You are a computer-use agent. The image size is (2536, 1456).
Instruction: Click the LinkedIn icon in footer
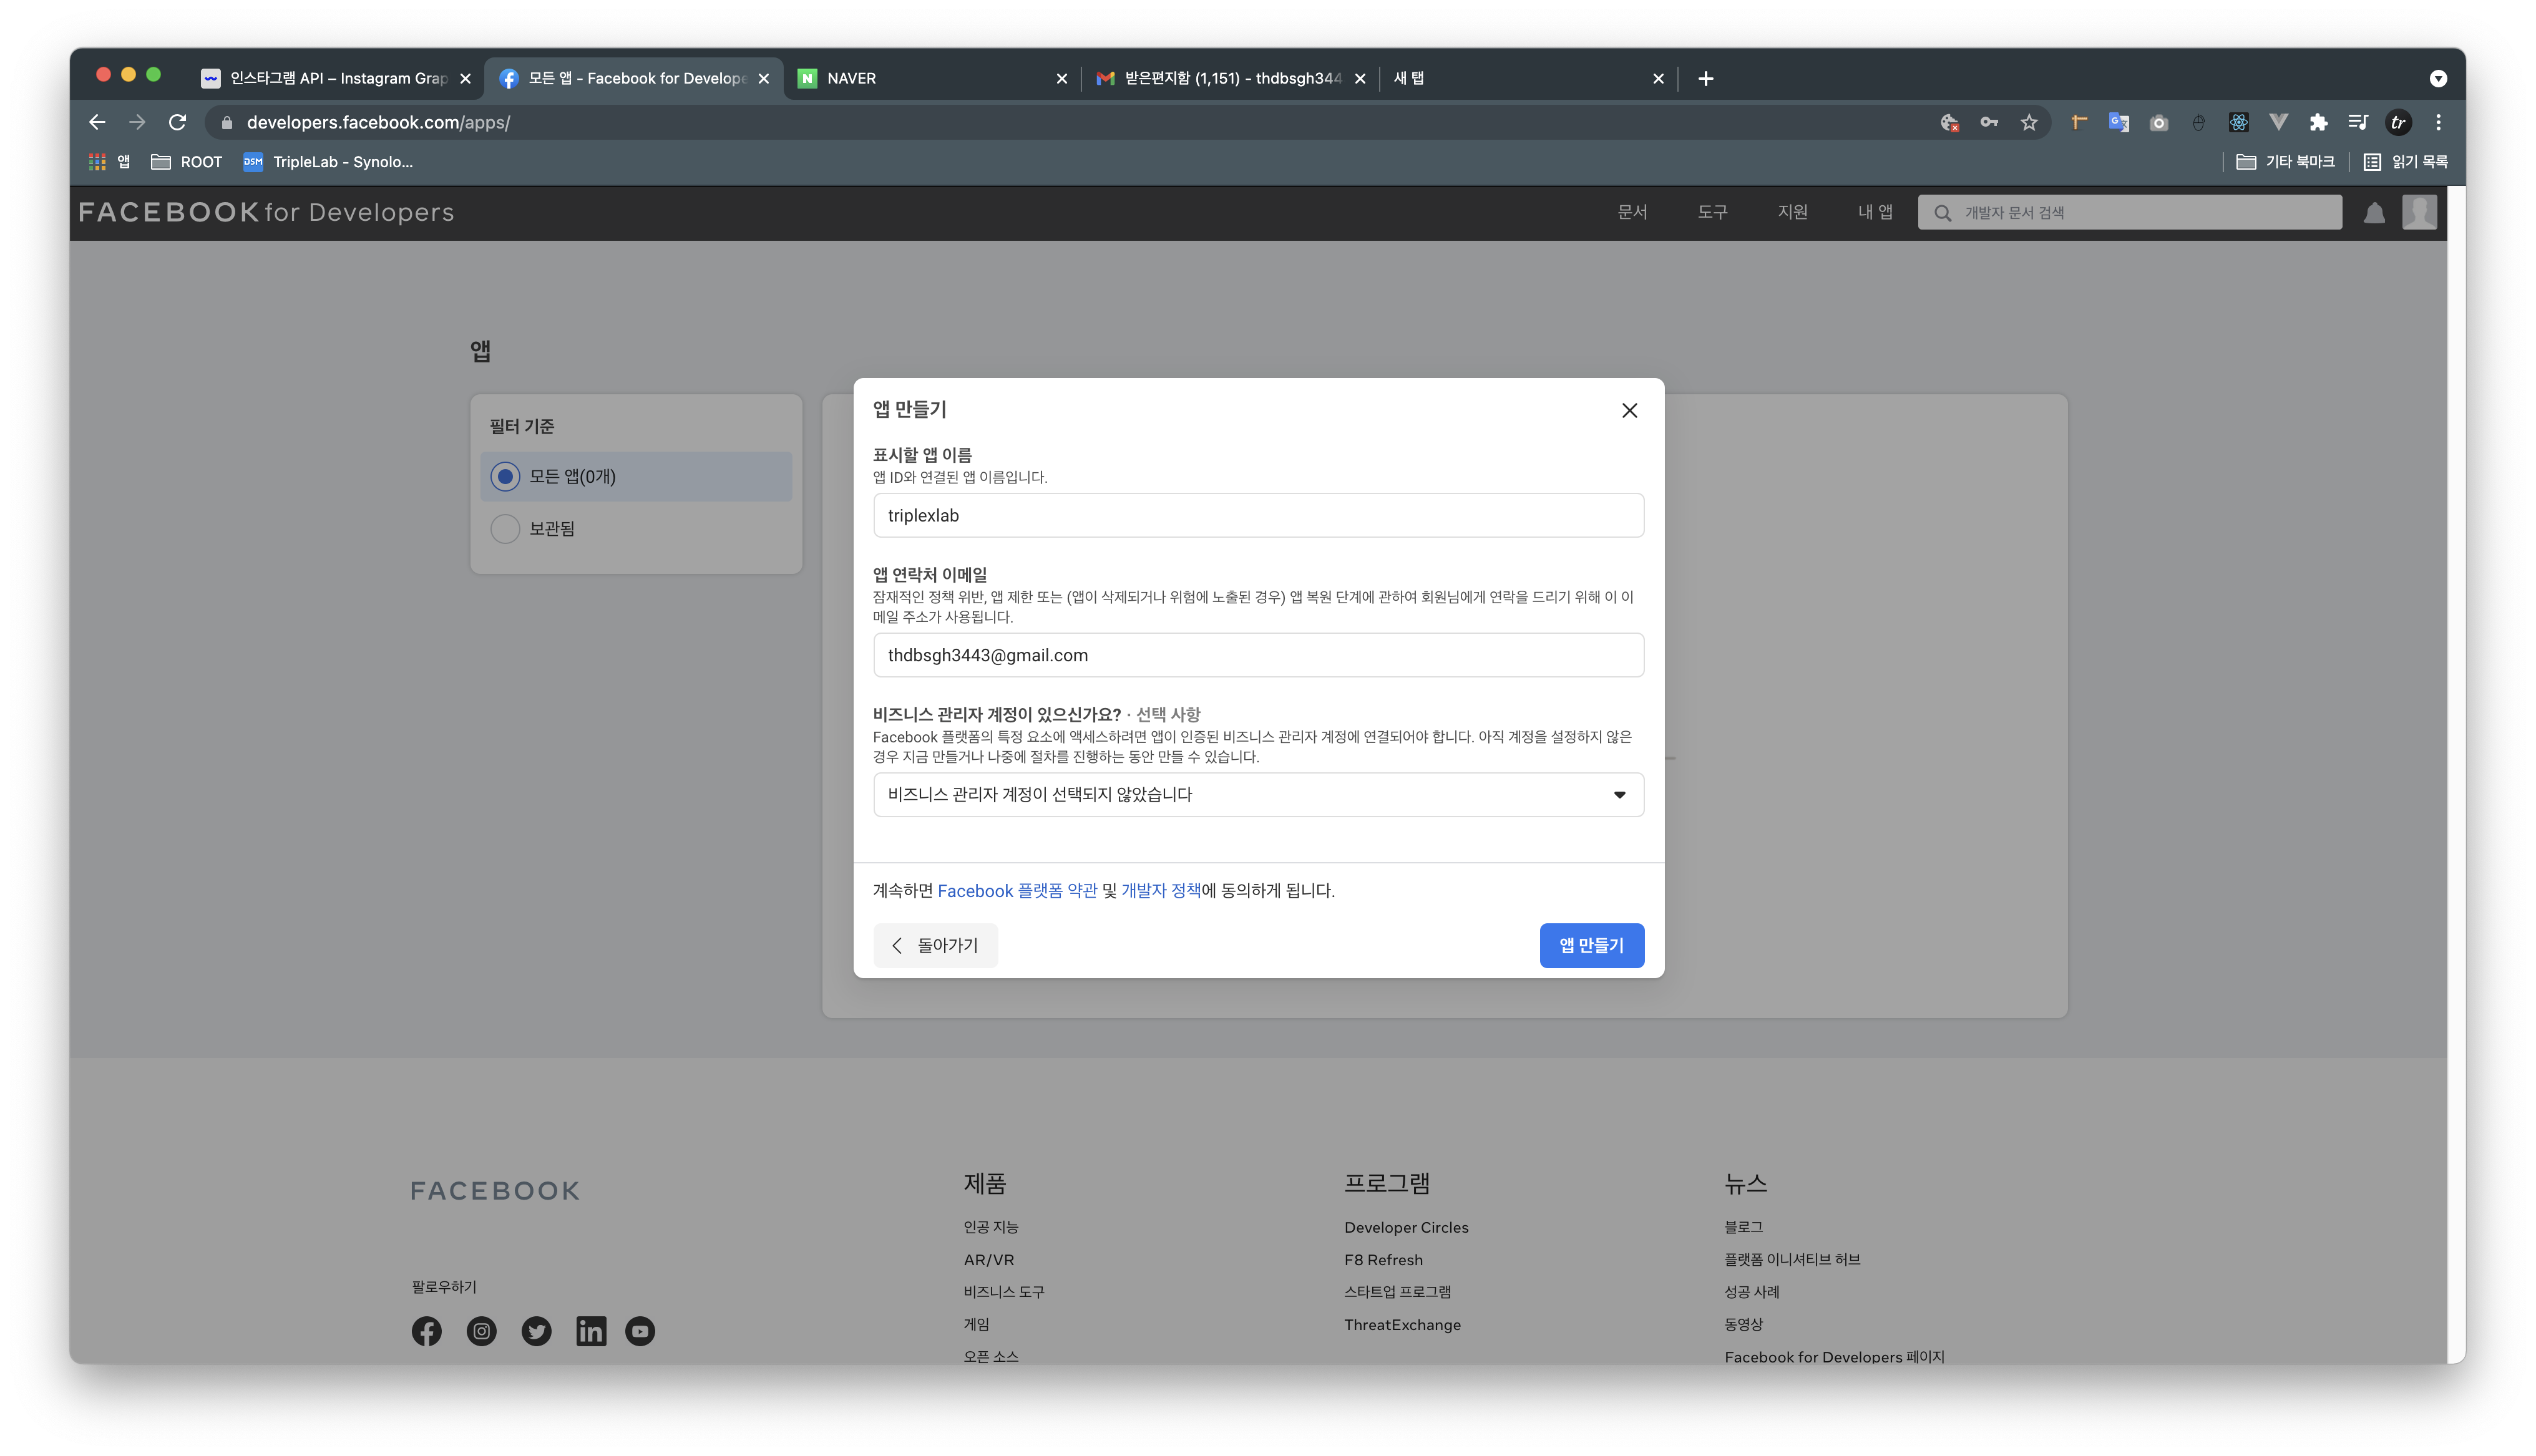(590, 1331)
